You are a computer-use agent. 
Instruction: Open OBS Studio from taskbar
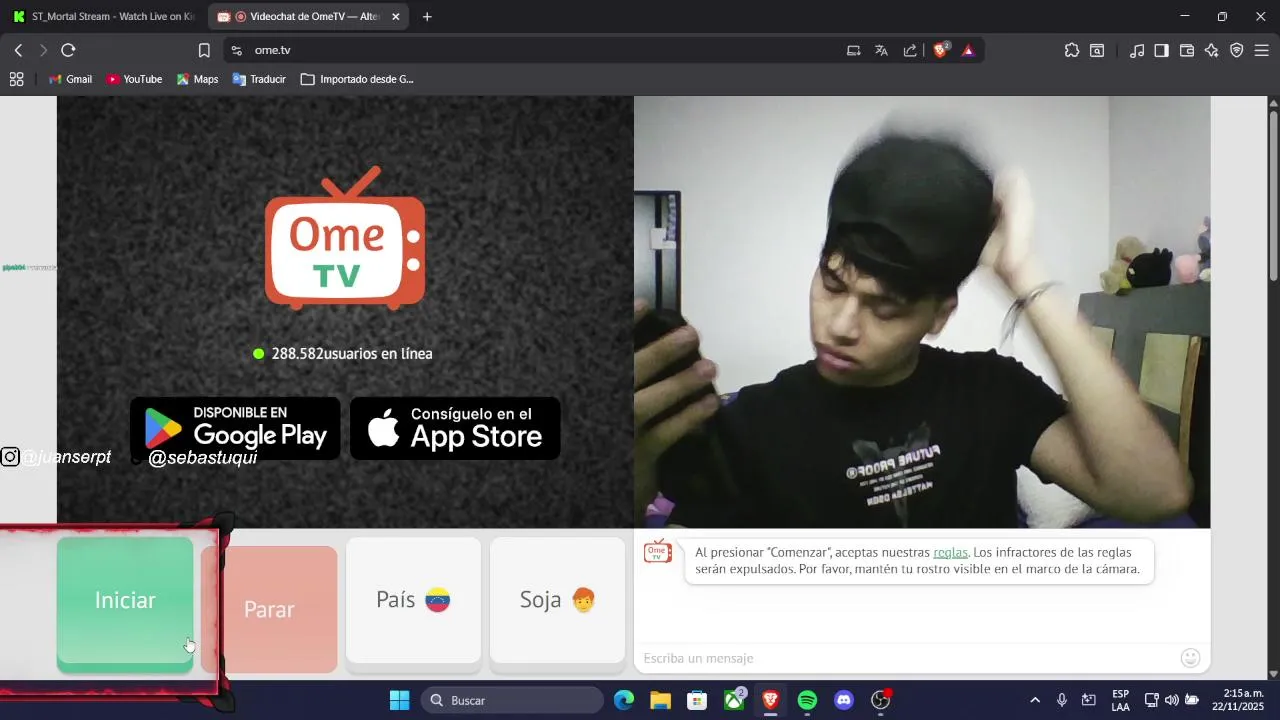[881, 700]
